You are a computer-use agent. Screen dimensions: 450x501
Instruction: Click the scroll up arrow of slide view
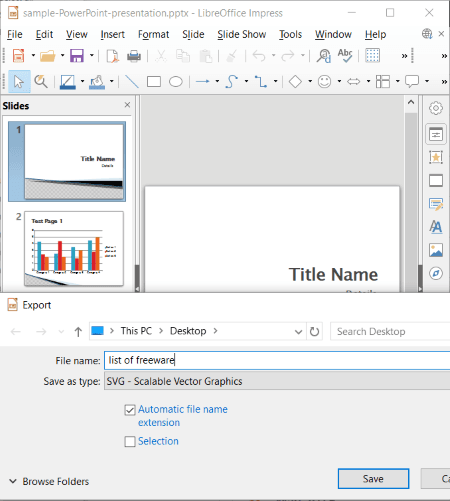pos(411,102)
